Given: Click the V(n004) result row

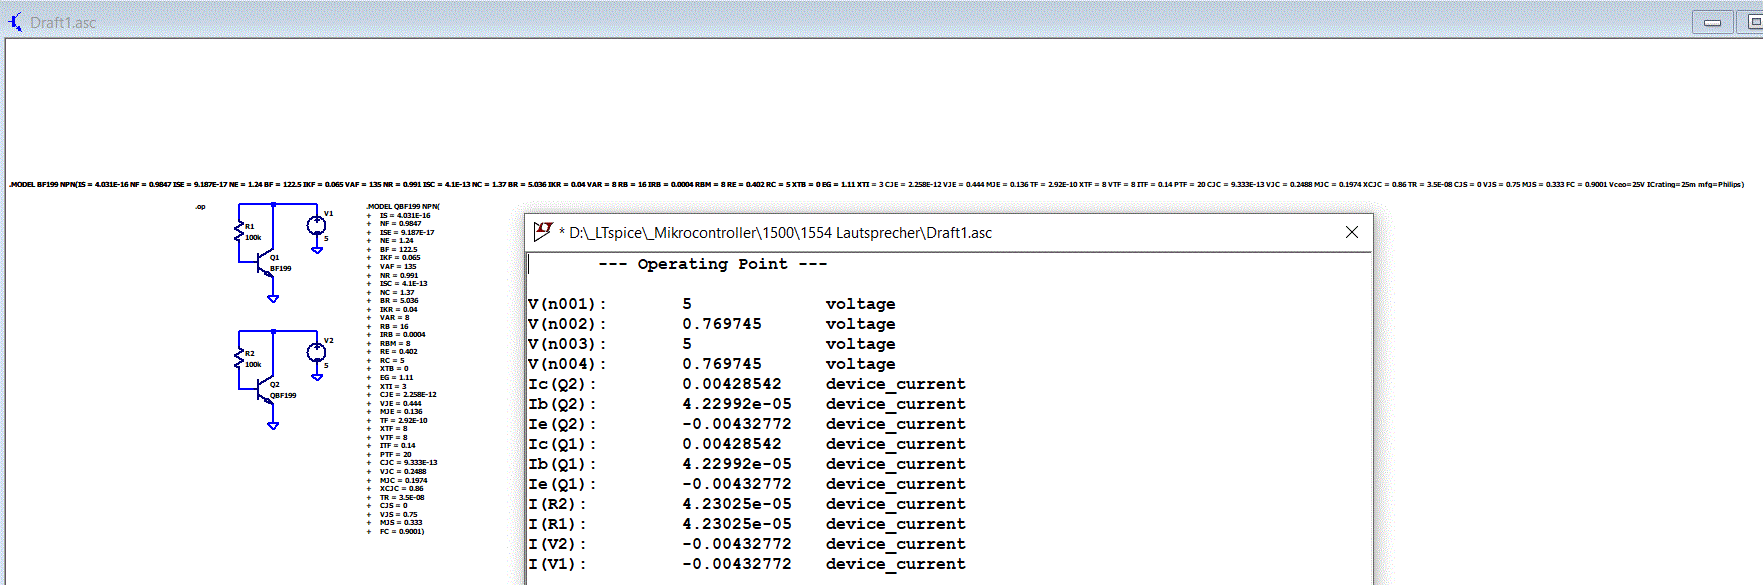Looking at the screenshot, I should [x=712, y=364].
